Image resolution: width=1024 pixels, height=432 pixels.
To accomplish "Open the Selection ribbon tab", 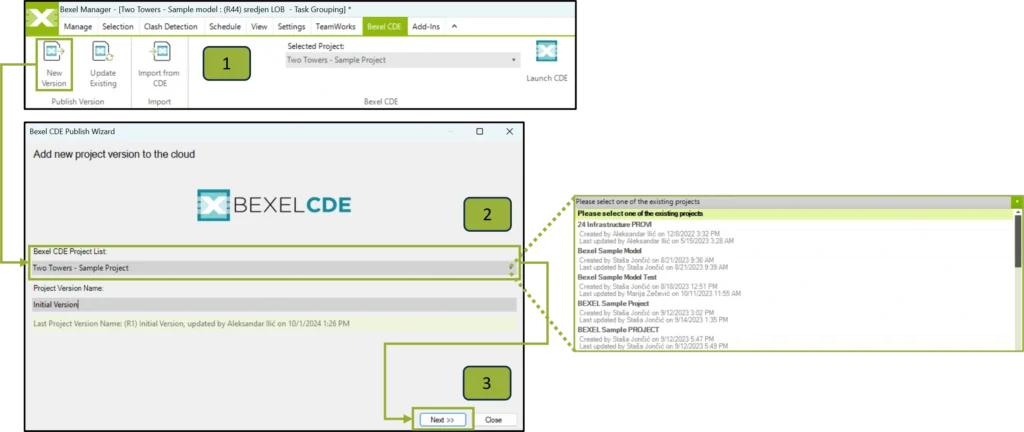I will pyautogui.click(x=118, y=27).
